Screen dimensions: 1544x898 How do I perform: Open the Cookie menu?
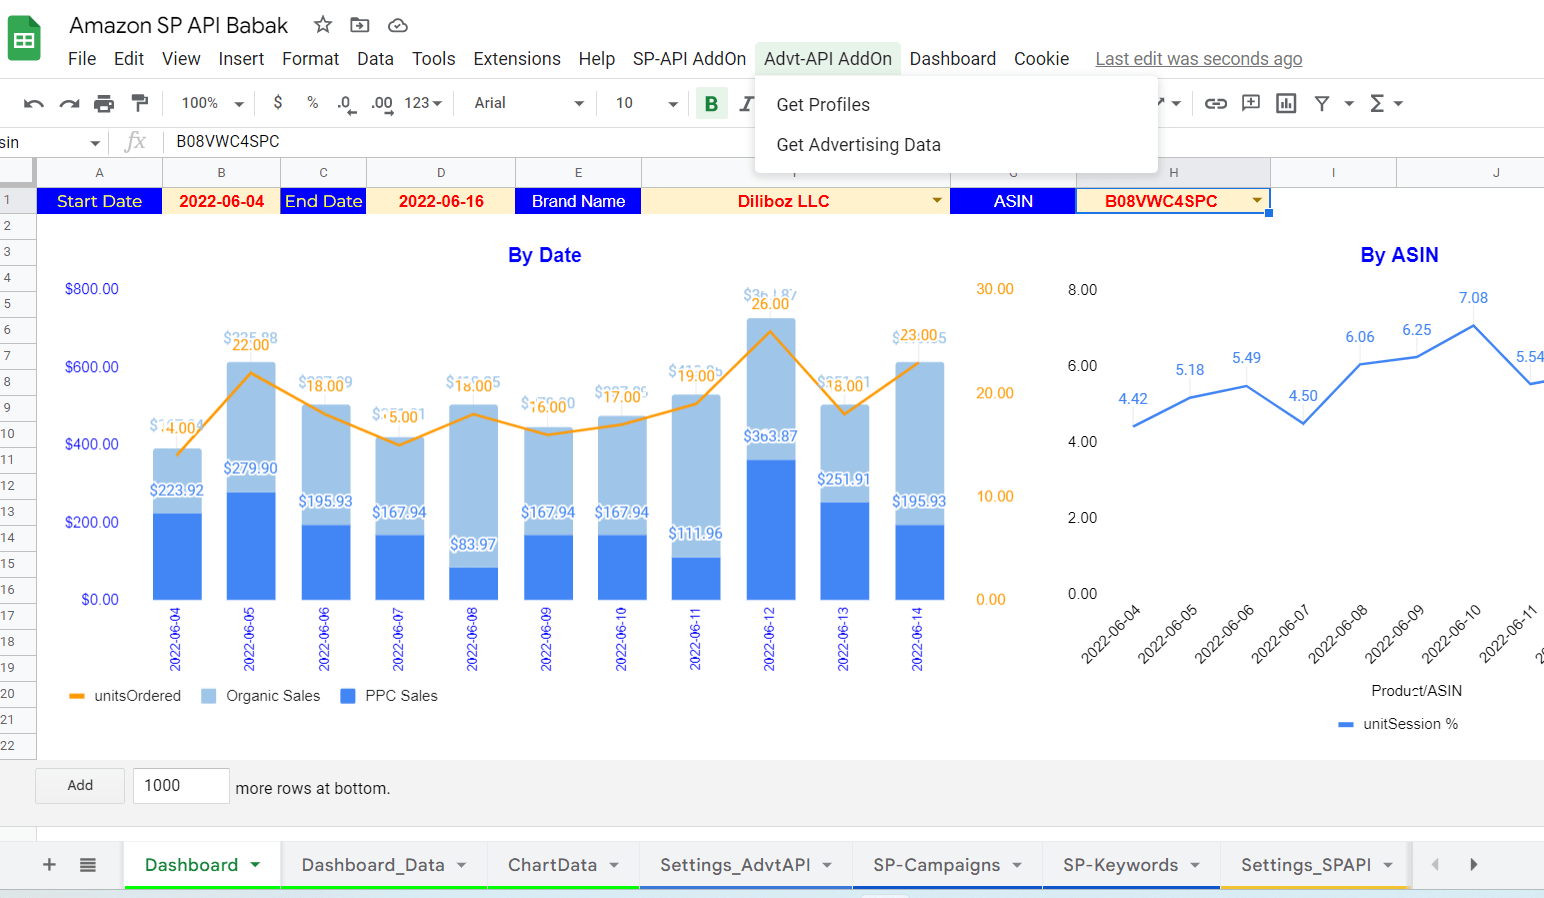[x=1041, y=59]
